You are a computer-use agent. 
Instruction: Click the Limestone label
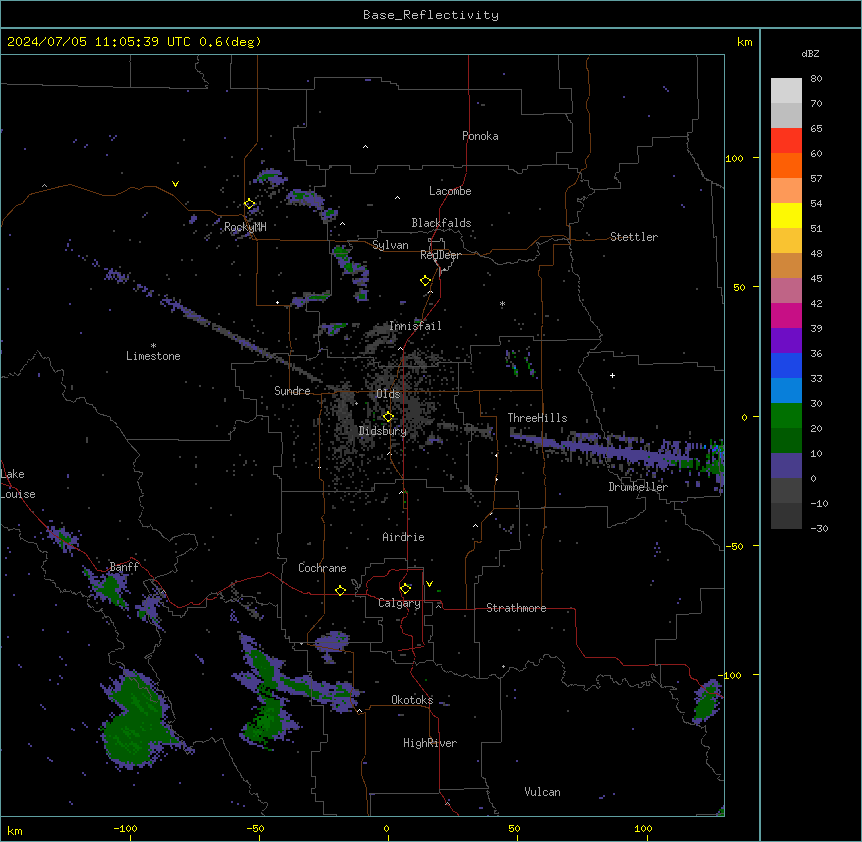pyautogui.click(x=153, y=356)
